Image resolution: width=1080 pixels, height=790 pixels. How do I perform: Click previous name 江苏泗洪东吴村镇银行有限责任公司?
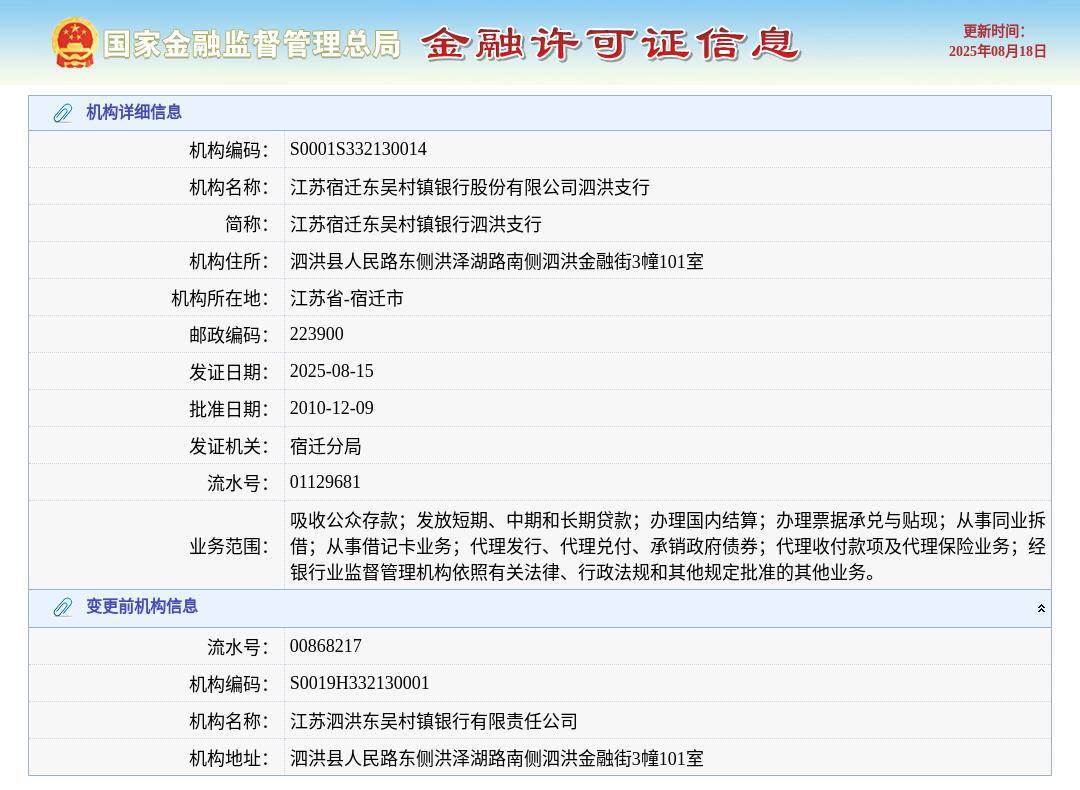pyautogui.click(x=434, y=721)
